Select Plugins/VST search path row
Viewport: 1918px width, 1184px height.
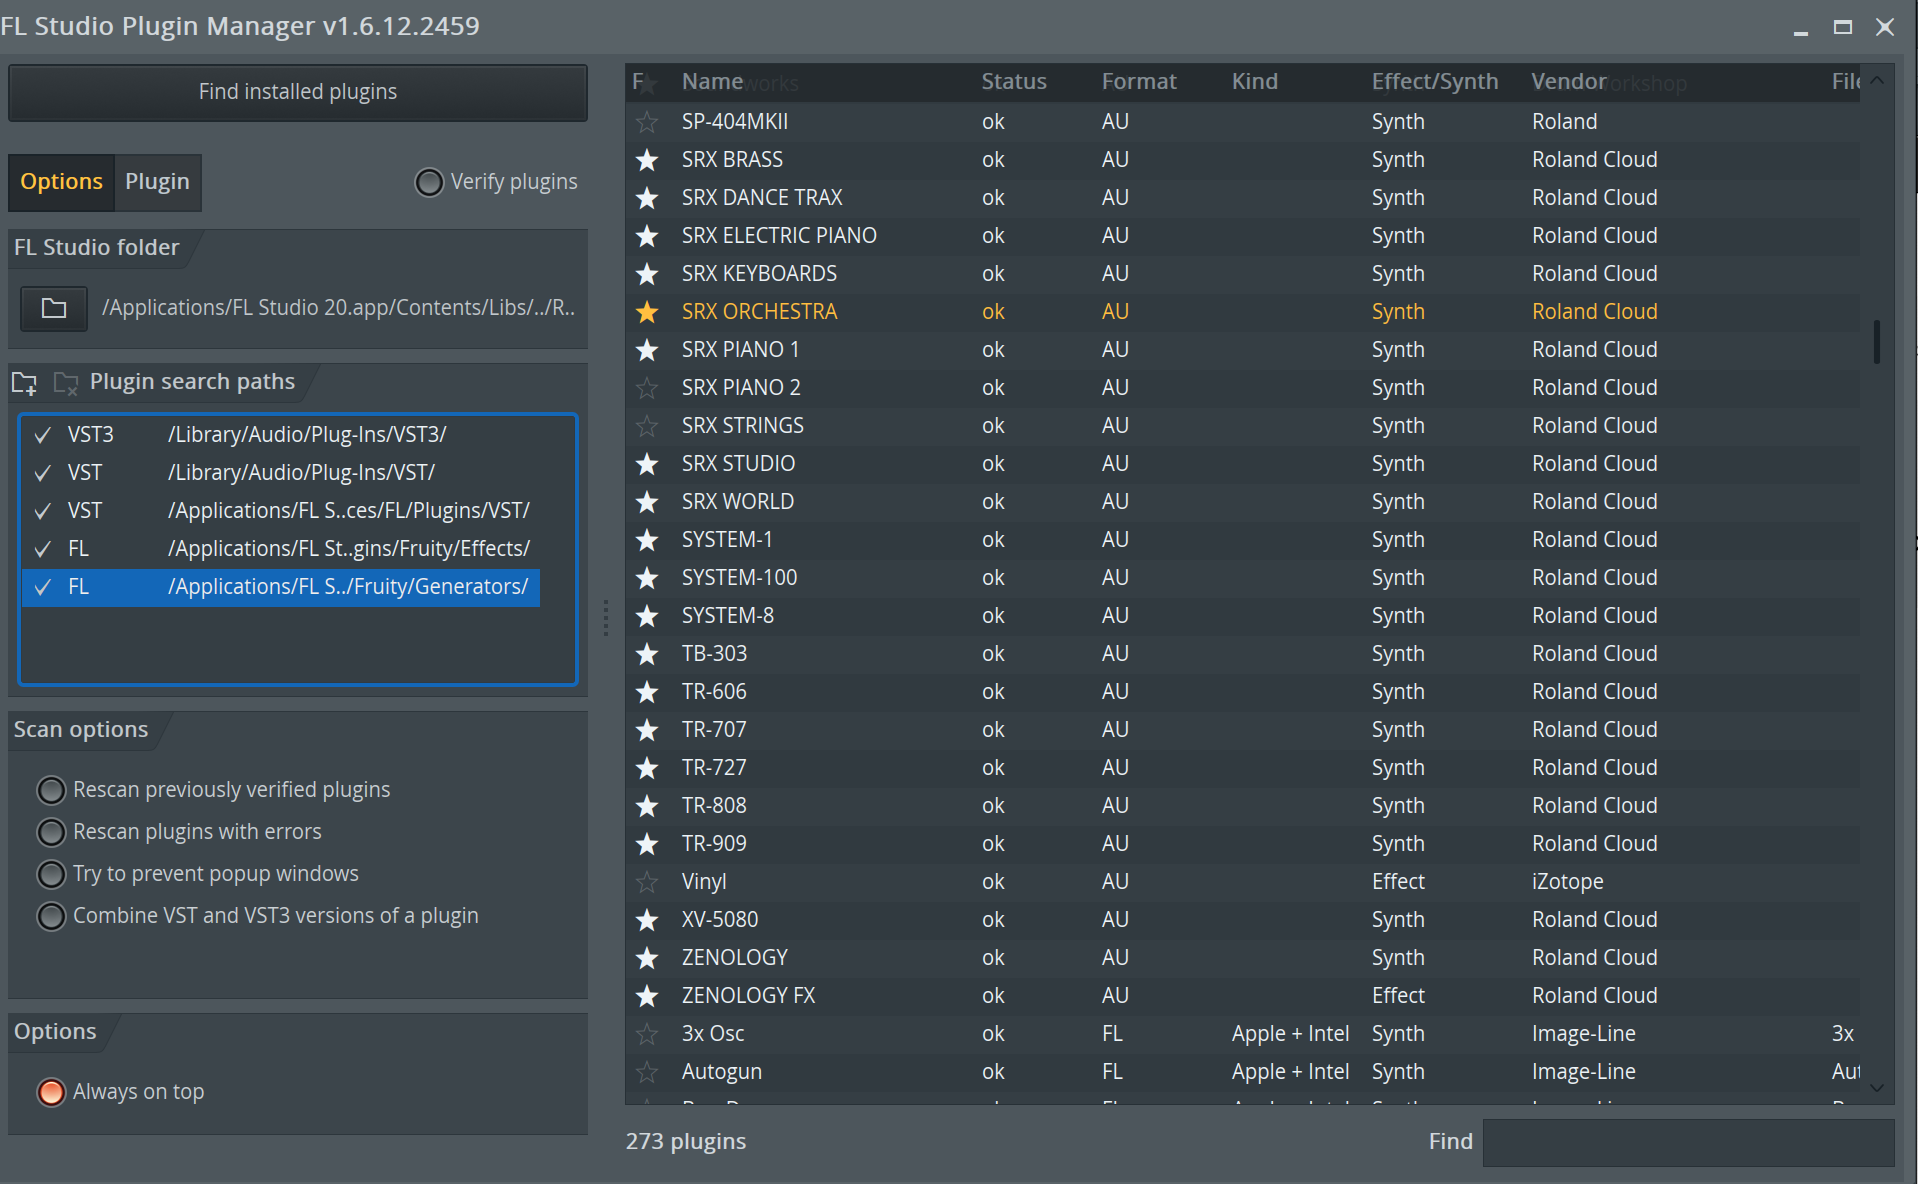(281, 511)
